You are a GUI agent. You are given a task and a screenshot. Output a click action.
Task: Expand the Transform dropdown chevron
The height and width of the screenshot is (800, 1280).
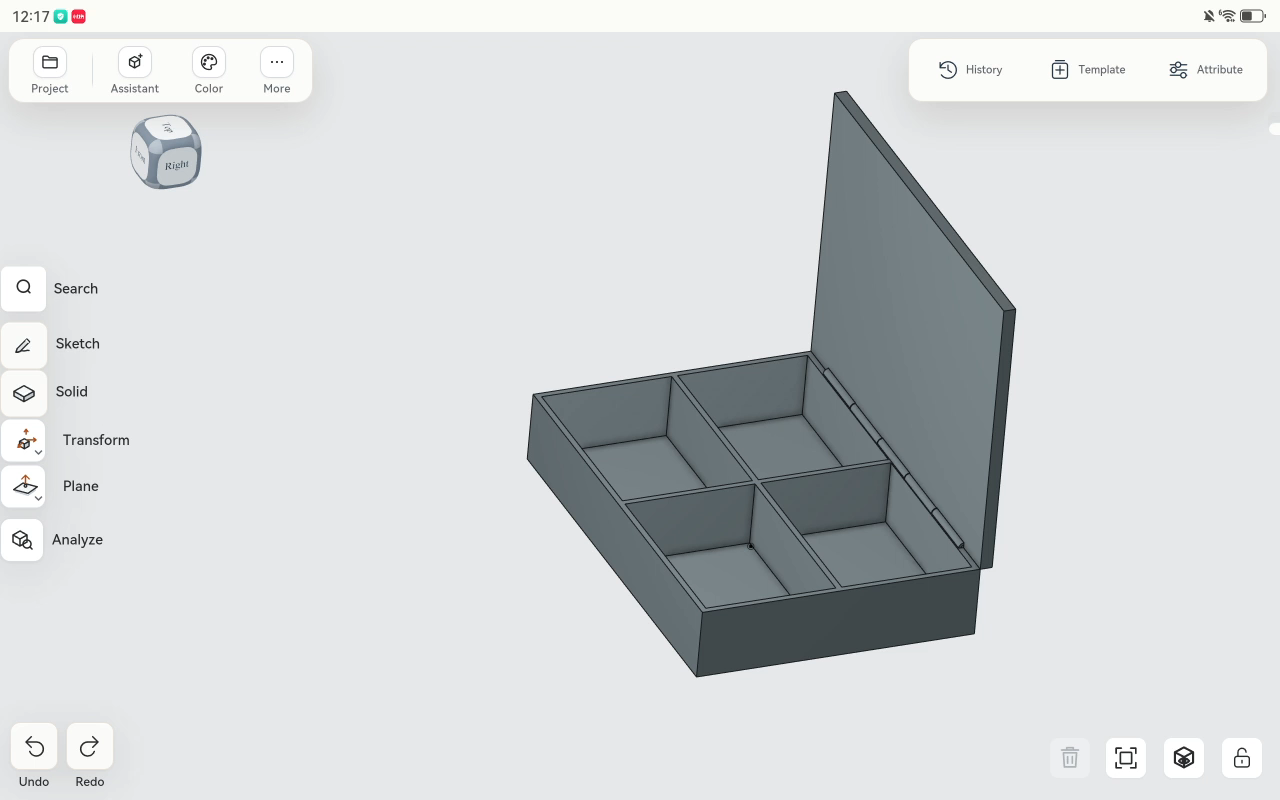(x=38, y=452)
